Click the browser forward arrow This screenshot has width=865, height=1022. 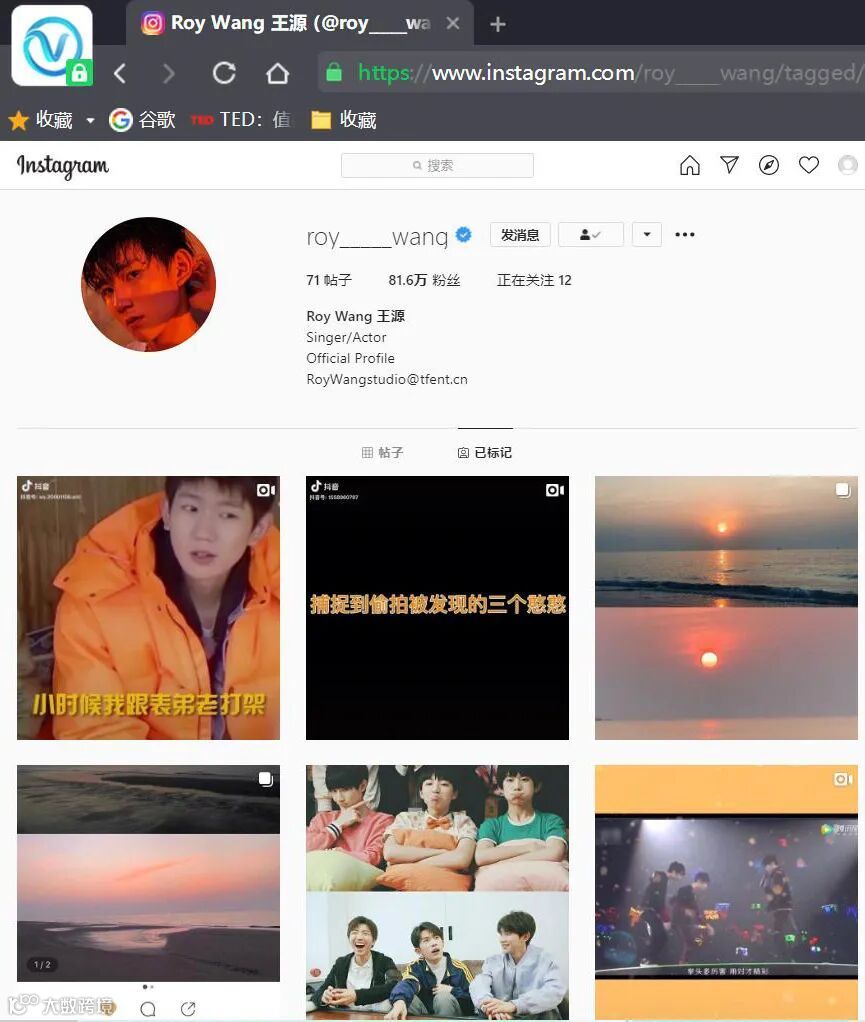[168, 73]
